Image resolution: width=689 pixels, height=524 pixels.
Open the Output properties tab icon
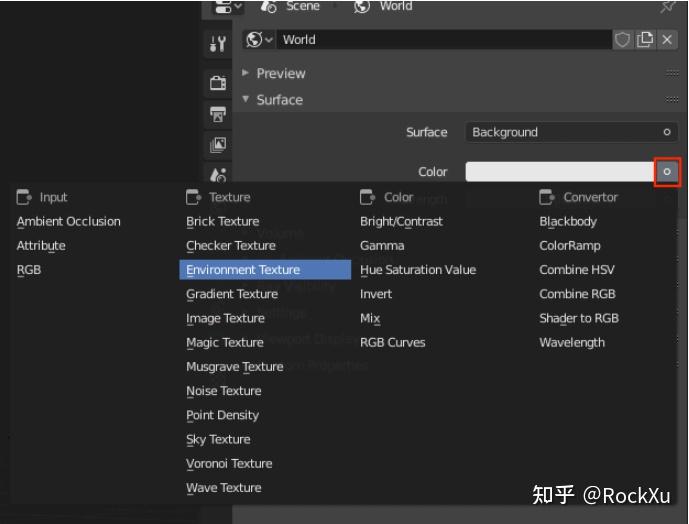click(x=218, y=114)
